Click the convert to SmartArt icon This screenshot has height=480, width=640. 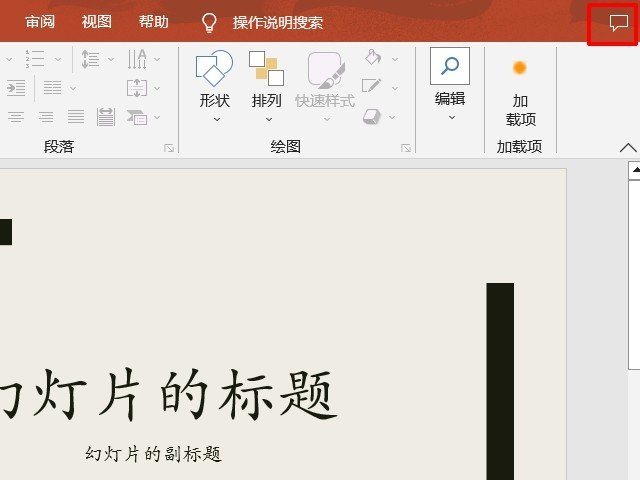[137, 117]
